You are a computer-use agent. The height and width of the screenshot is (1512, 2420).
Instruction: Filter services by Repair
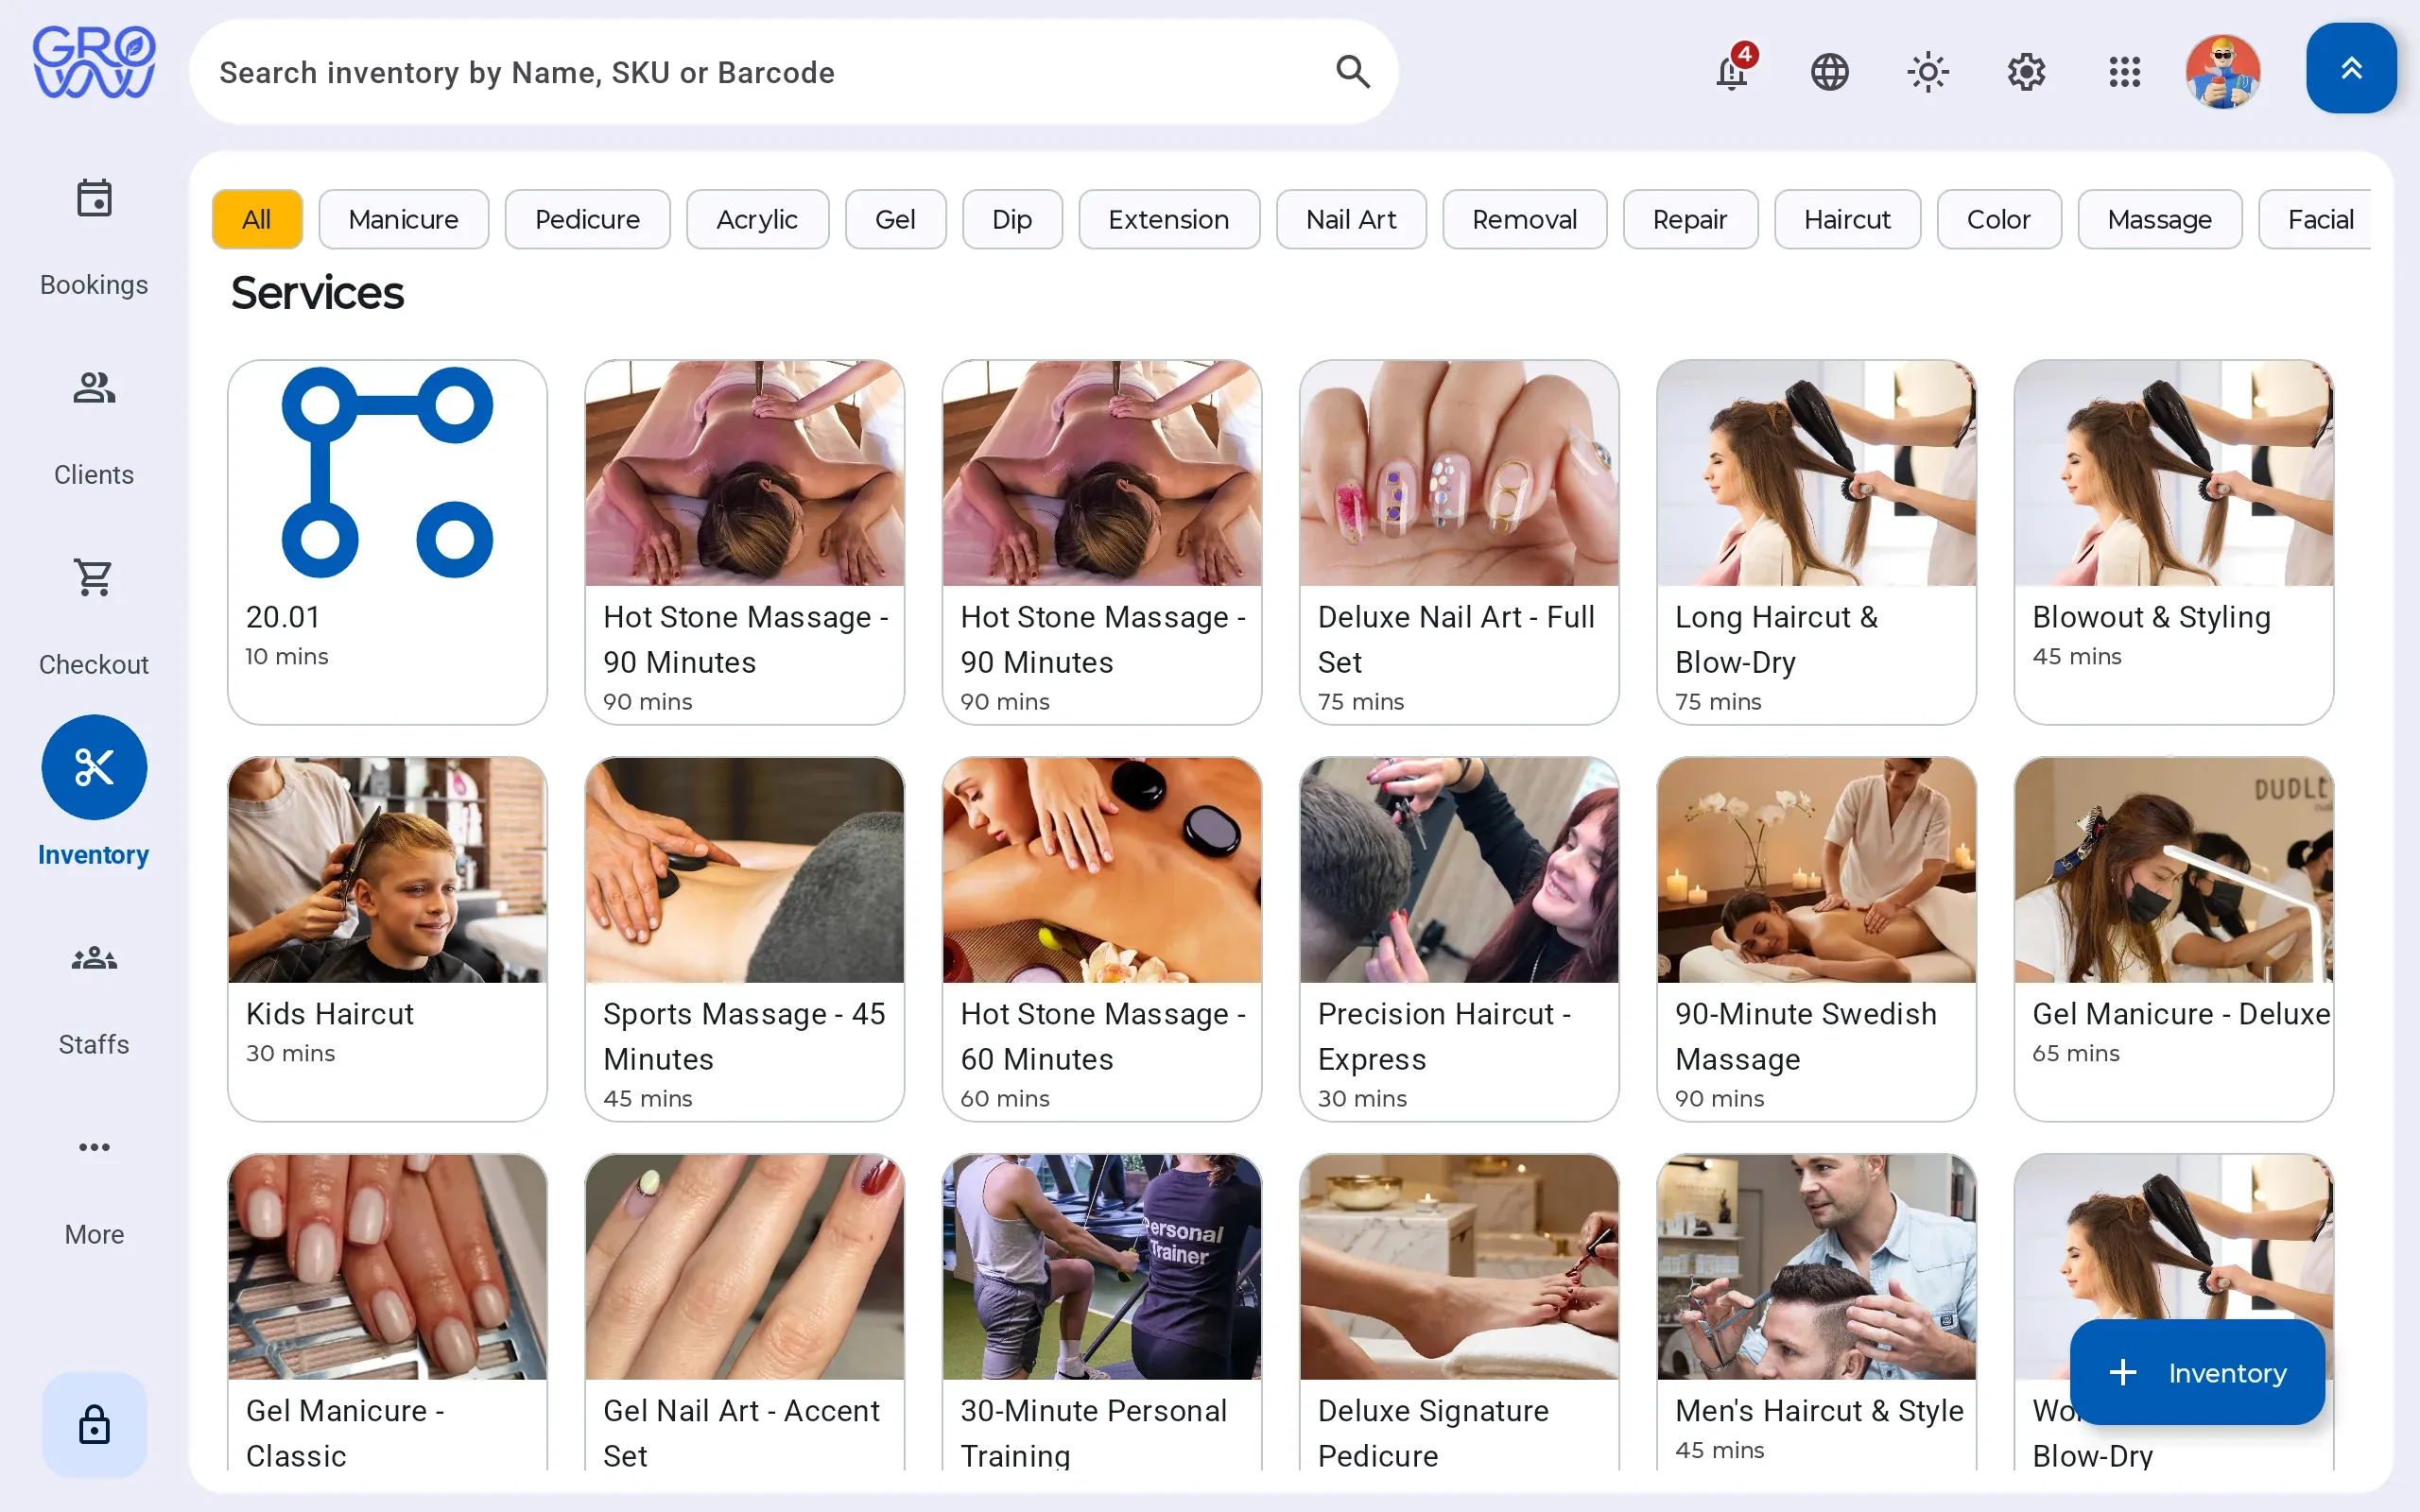pyautogui.click(x=1690, y=219)
